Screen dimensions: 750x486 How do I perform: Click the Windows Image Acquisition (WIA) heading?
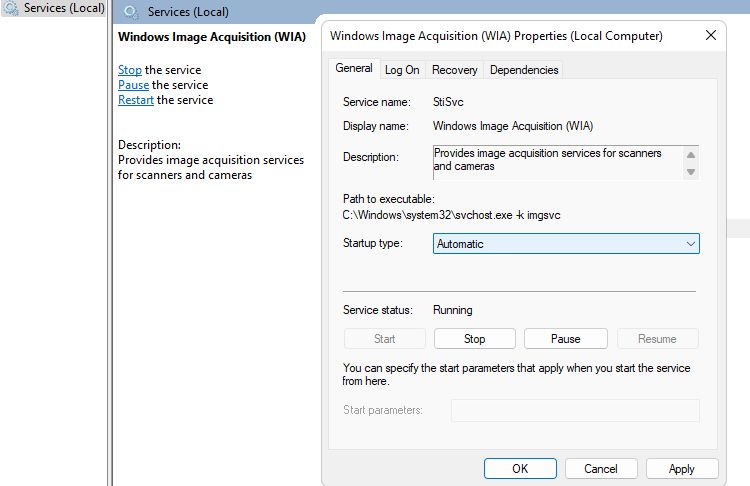(x=212, y=37)
